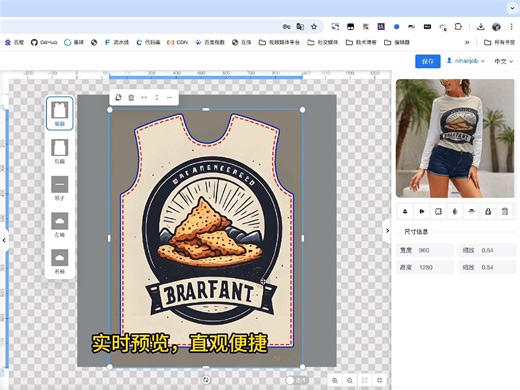The image size is (520, 390).
Task: Click the square center icon in right panel
Action: pyautogui.click(x=438, y=211)
